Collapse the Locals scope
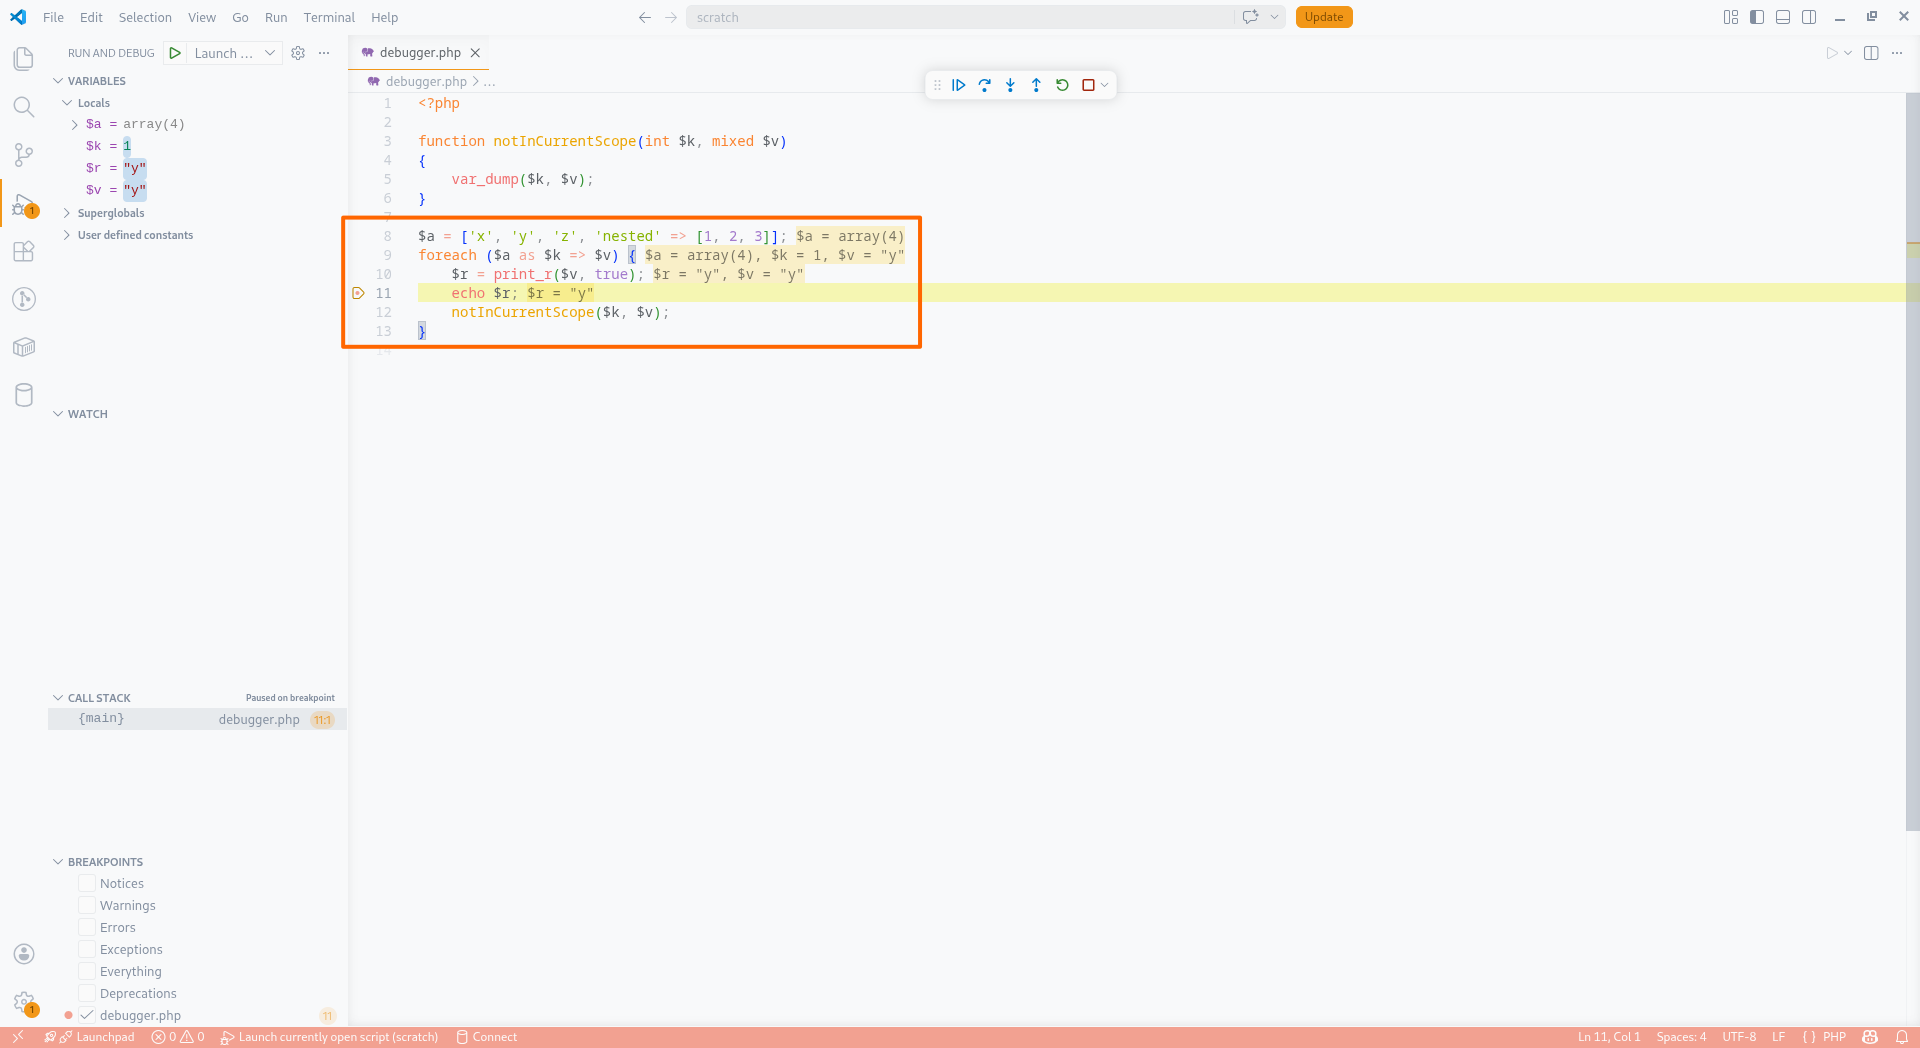1920x1048 pixels. pos(67,103)
